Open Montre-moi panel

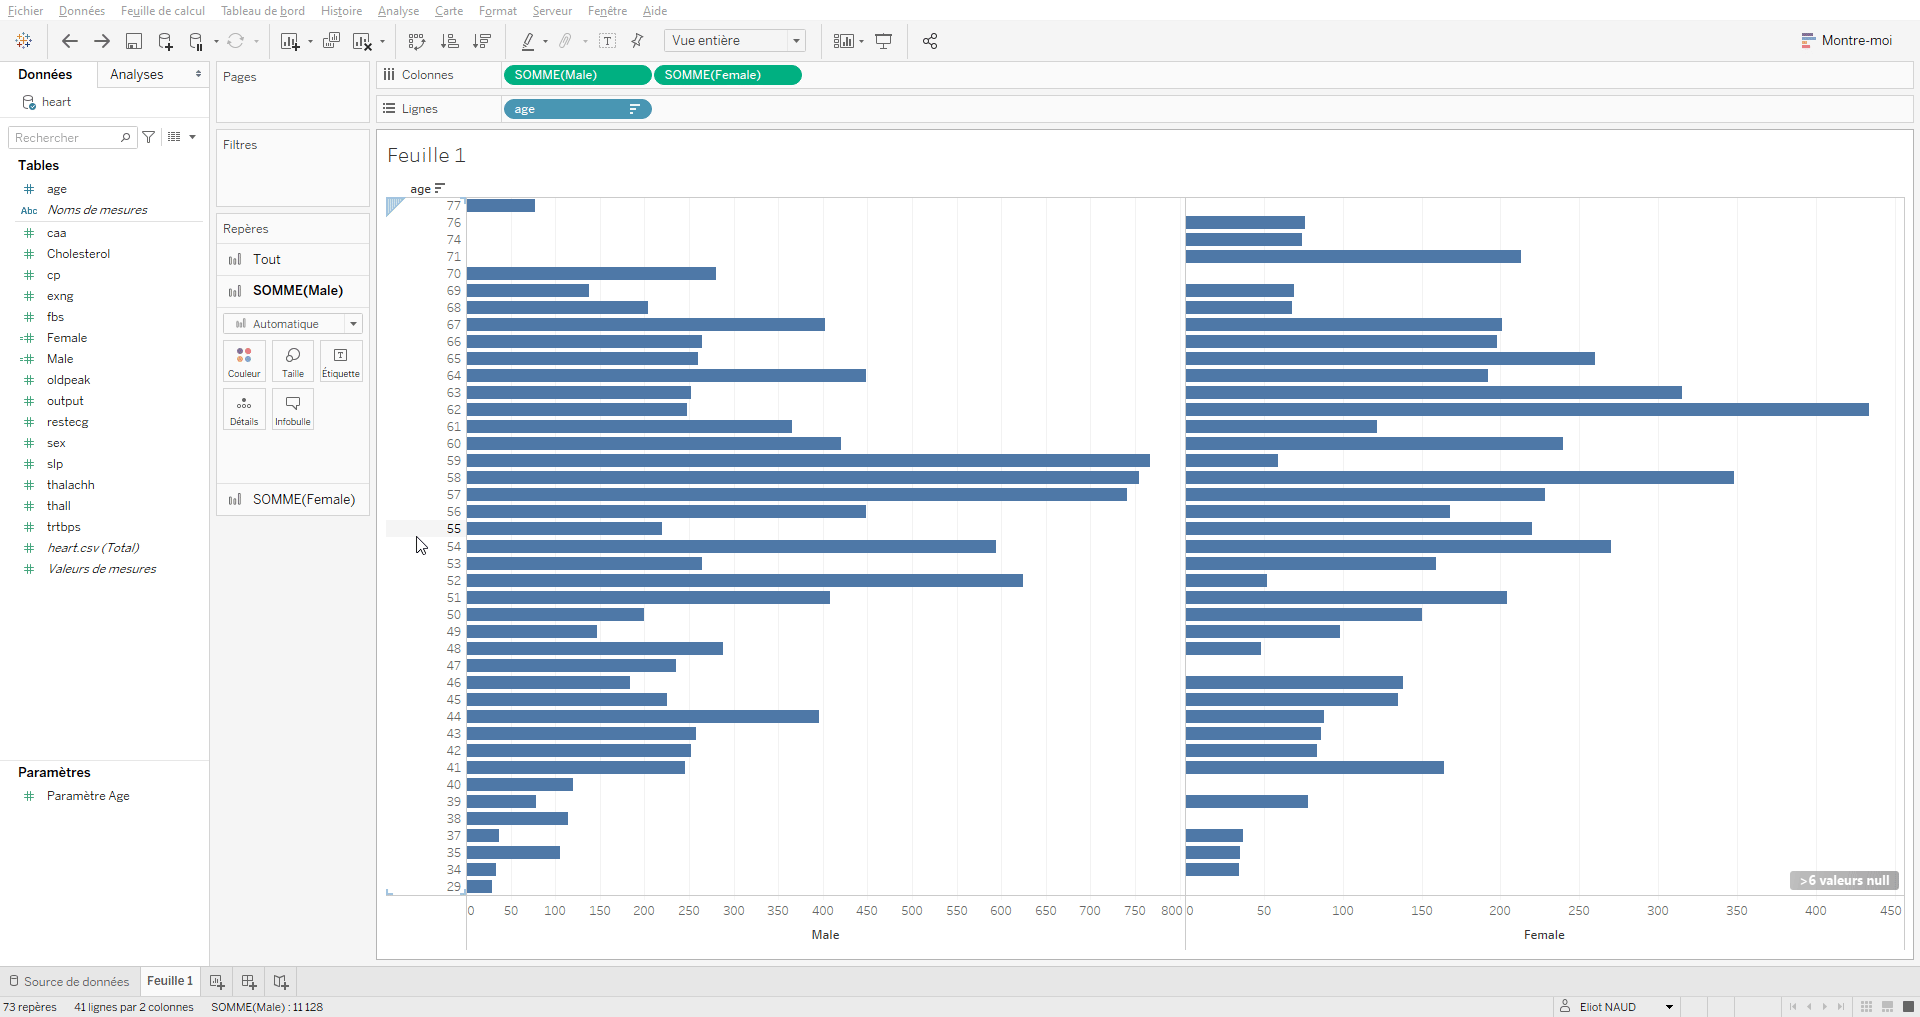point(1847,41)
